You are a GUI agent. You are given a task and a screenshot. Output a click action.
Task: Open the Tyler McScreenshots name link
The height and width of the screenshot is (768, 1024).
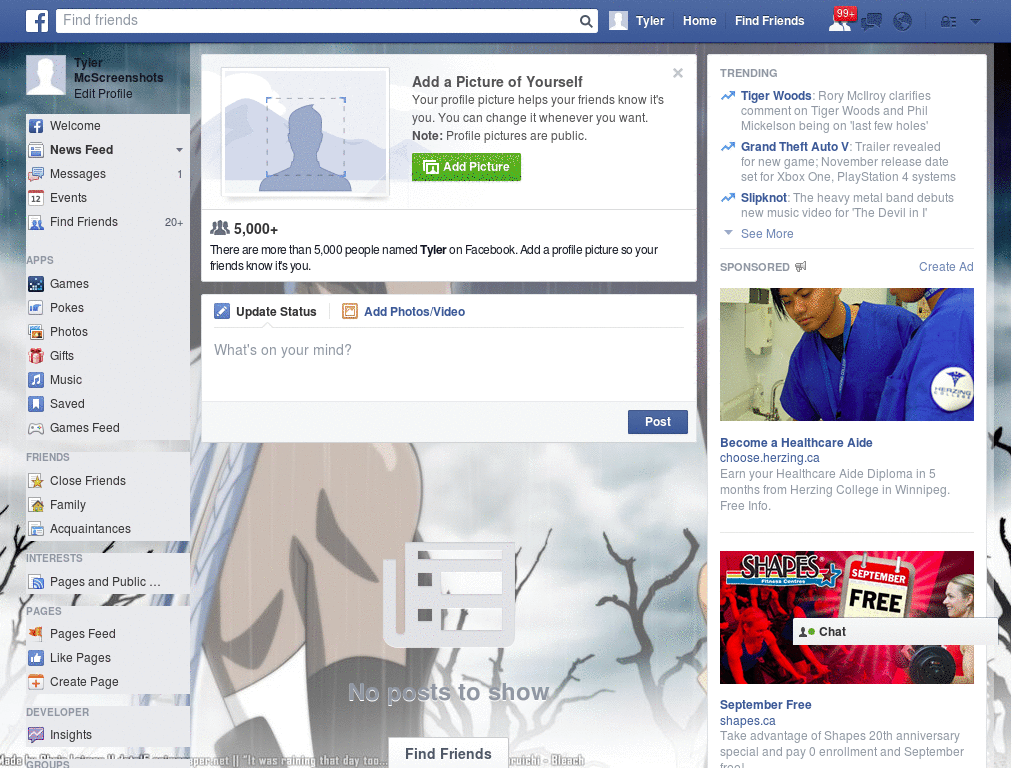(118, 71)
